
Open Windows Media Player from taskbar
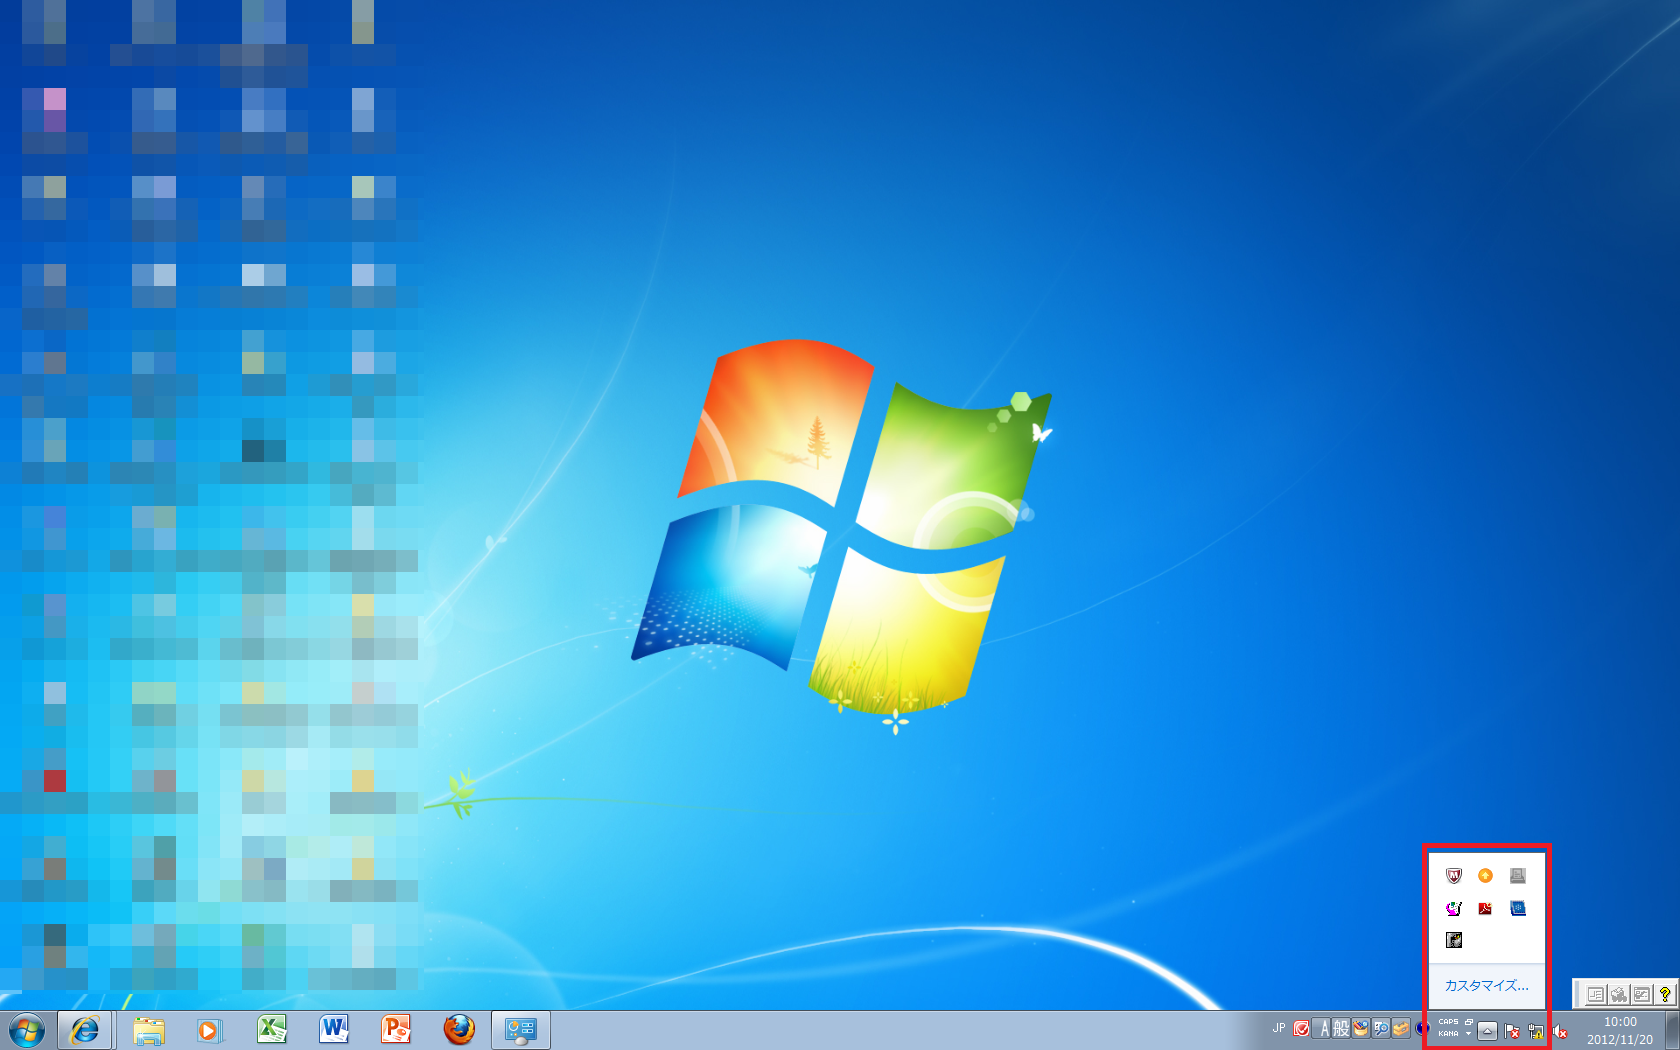209,1030
